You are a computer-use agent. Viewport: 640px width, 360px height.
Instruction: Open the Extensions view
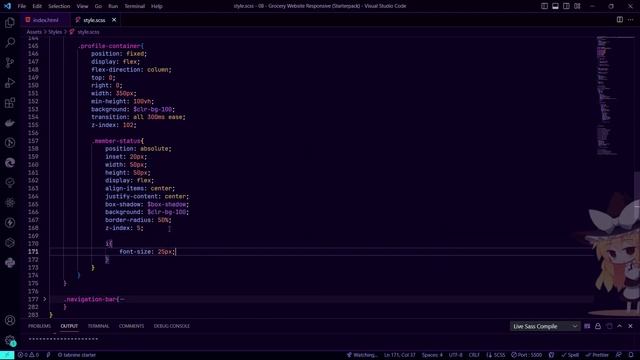coord(10,102)
